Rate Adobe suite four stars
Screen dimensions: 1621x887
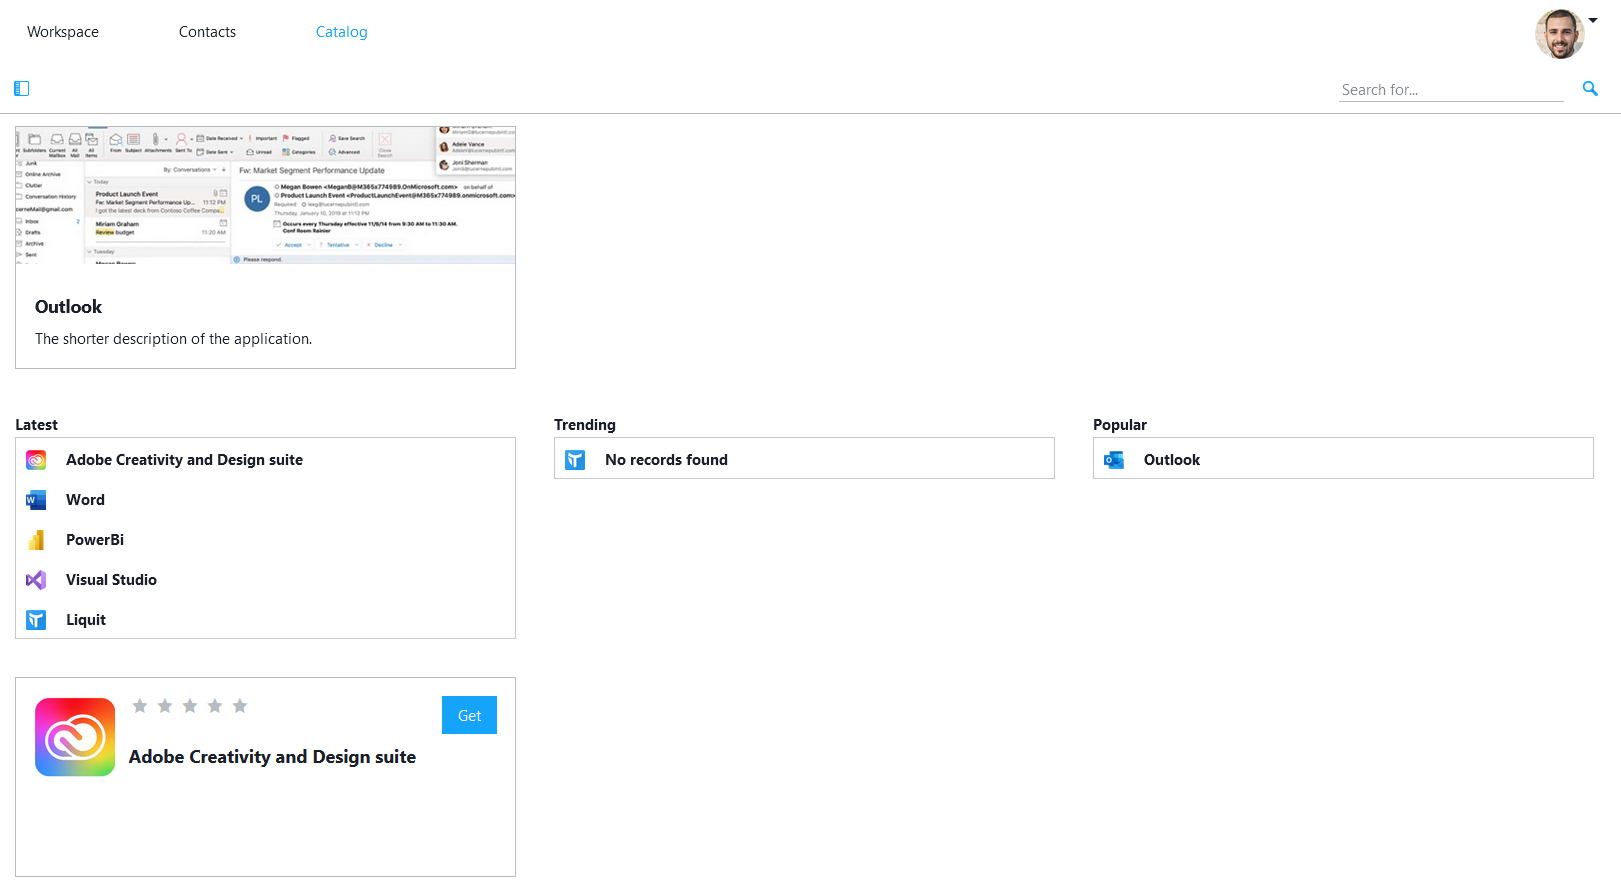point(215,706)
